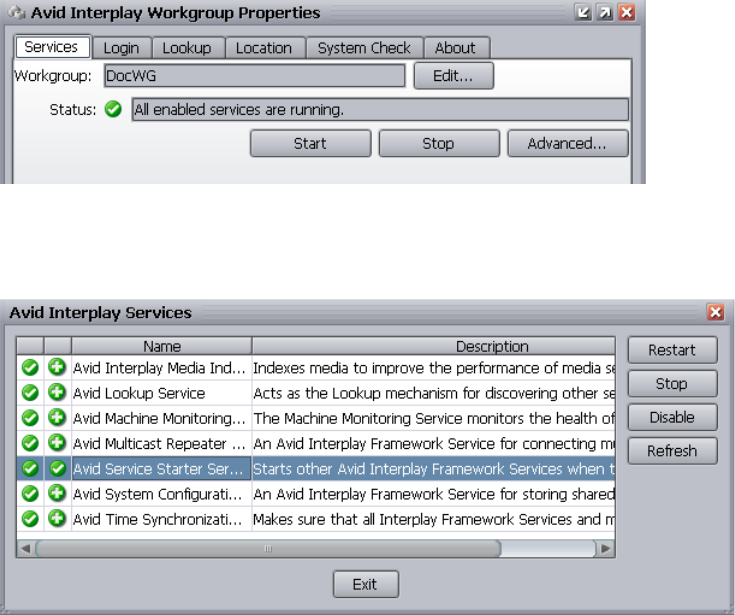Click description 'An Avid Interplay Framework Service for storing'

pyautogui.click(x=434, y=495)
